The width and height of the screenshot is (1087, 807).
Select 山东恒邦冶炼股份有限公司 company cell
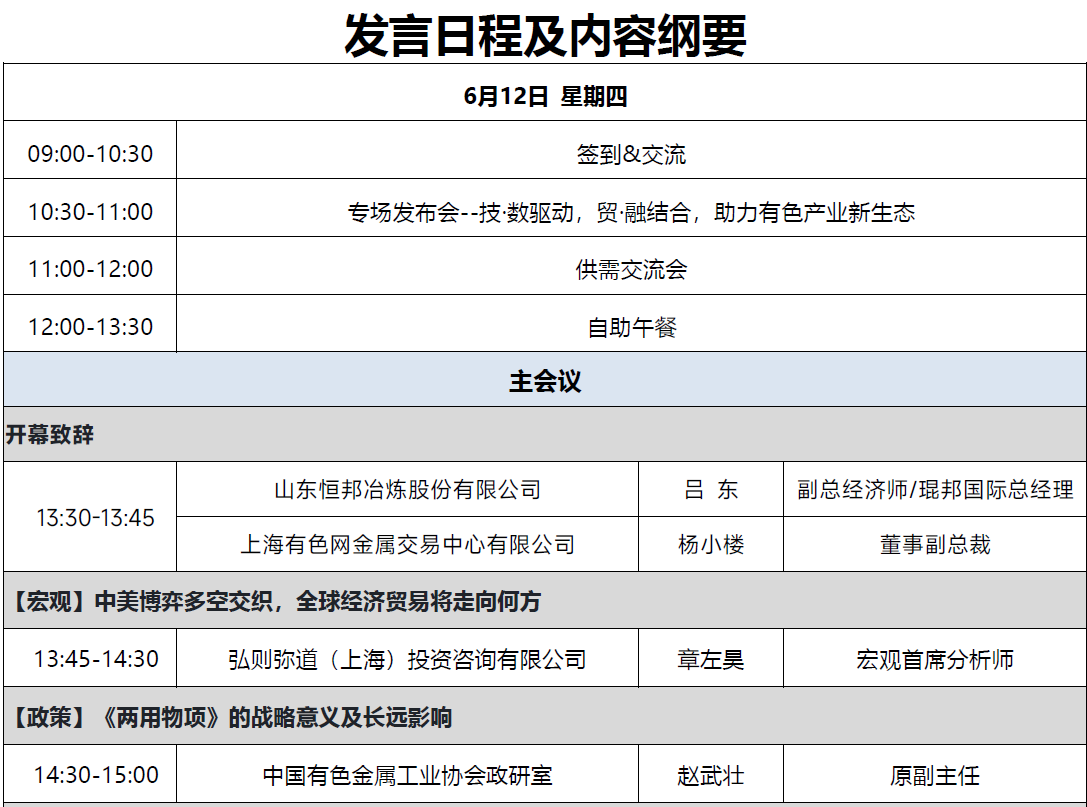408,489
